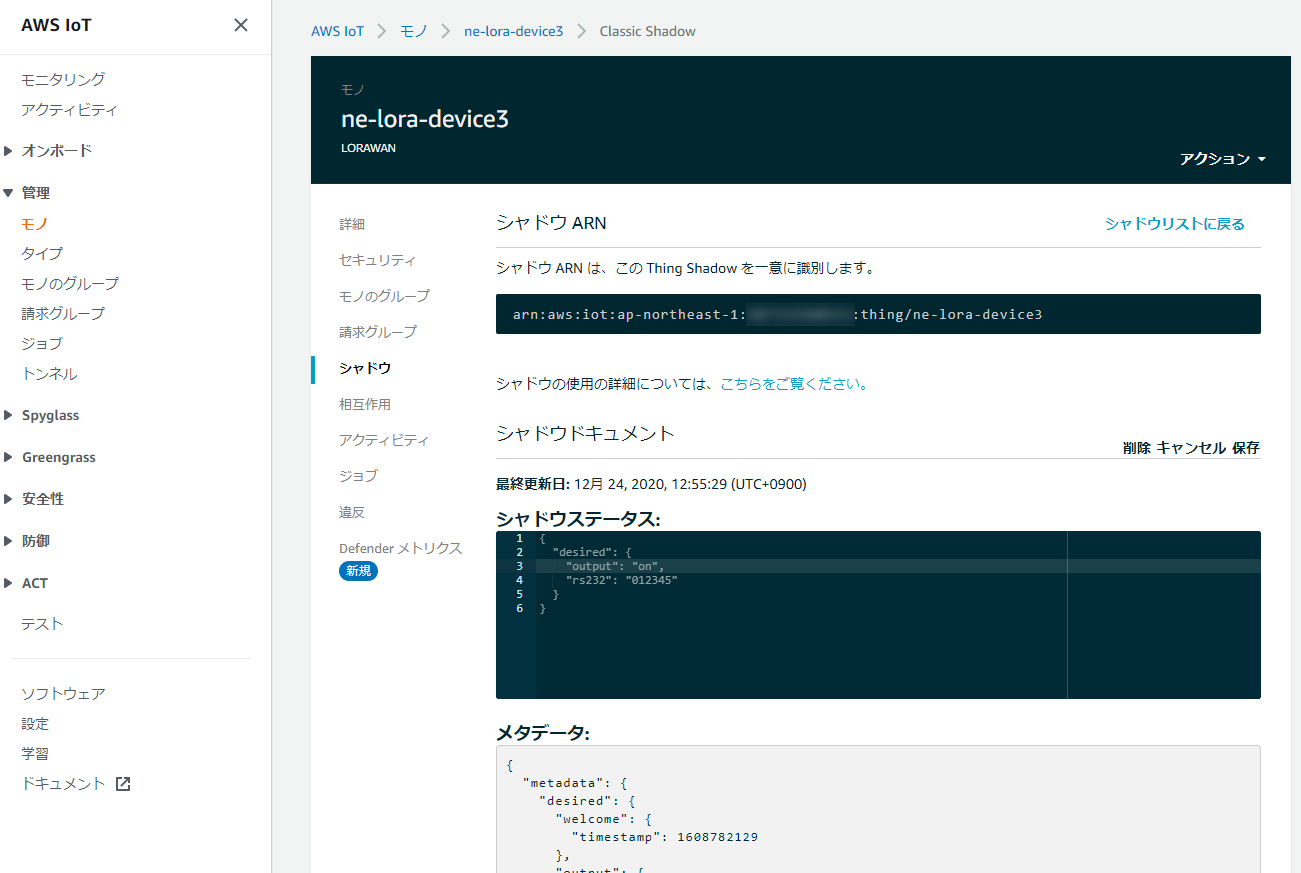Open こちらをご覧ください link
Image resolution: width=1301 pixels, height=873 pixels.
[x=794, y=383]
